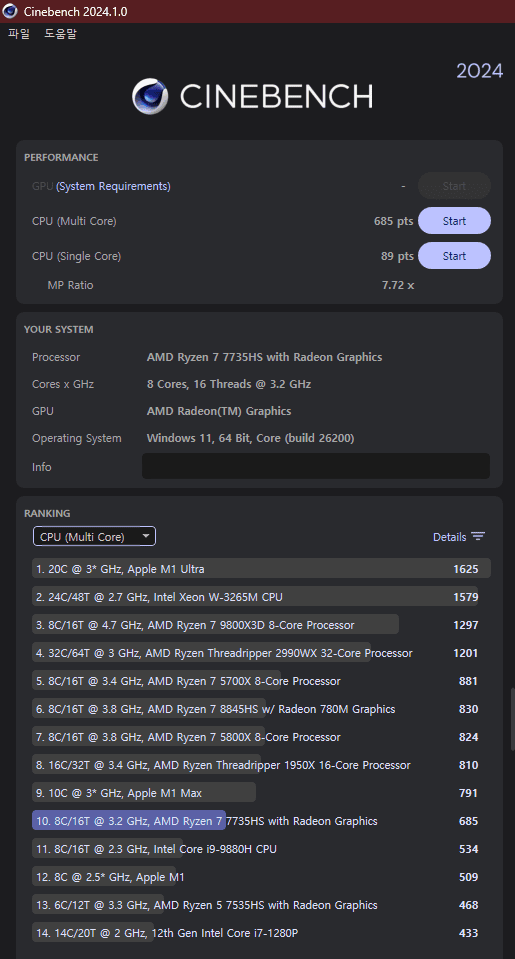
Task: Select the Apple M1 Max ranking row
Action: (x=261, y=793)
